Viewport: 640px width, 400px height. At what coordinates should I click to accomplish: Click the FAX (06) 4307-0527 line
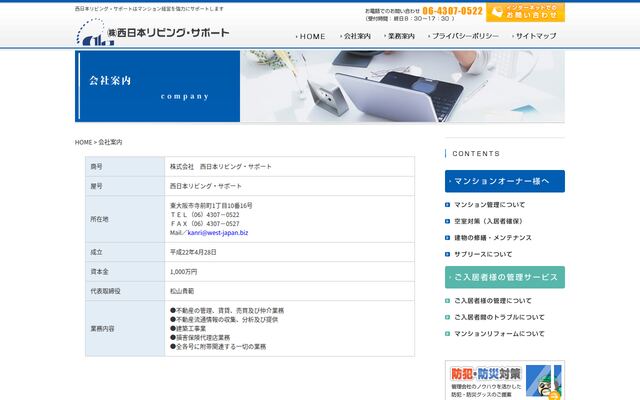click(x=205, y=224)
